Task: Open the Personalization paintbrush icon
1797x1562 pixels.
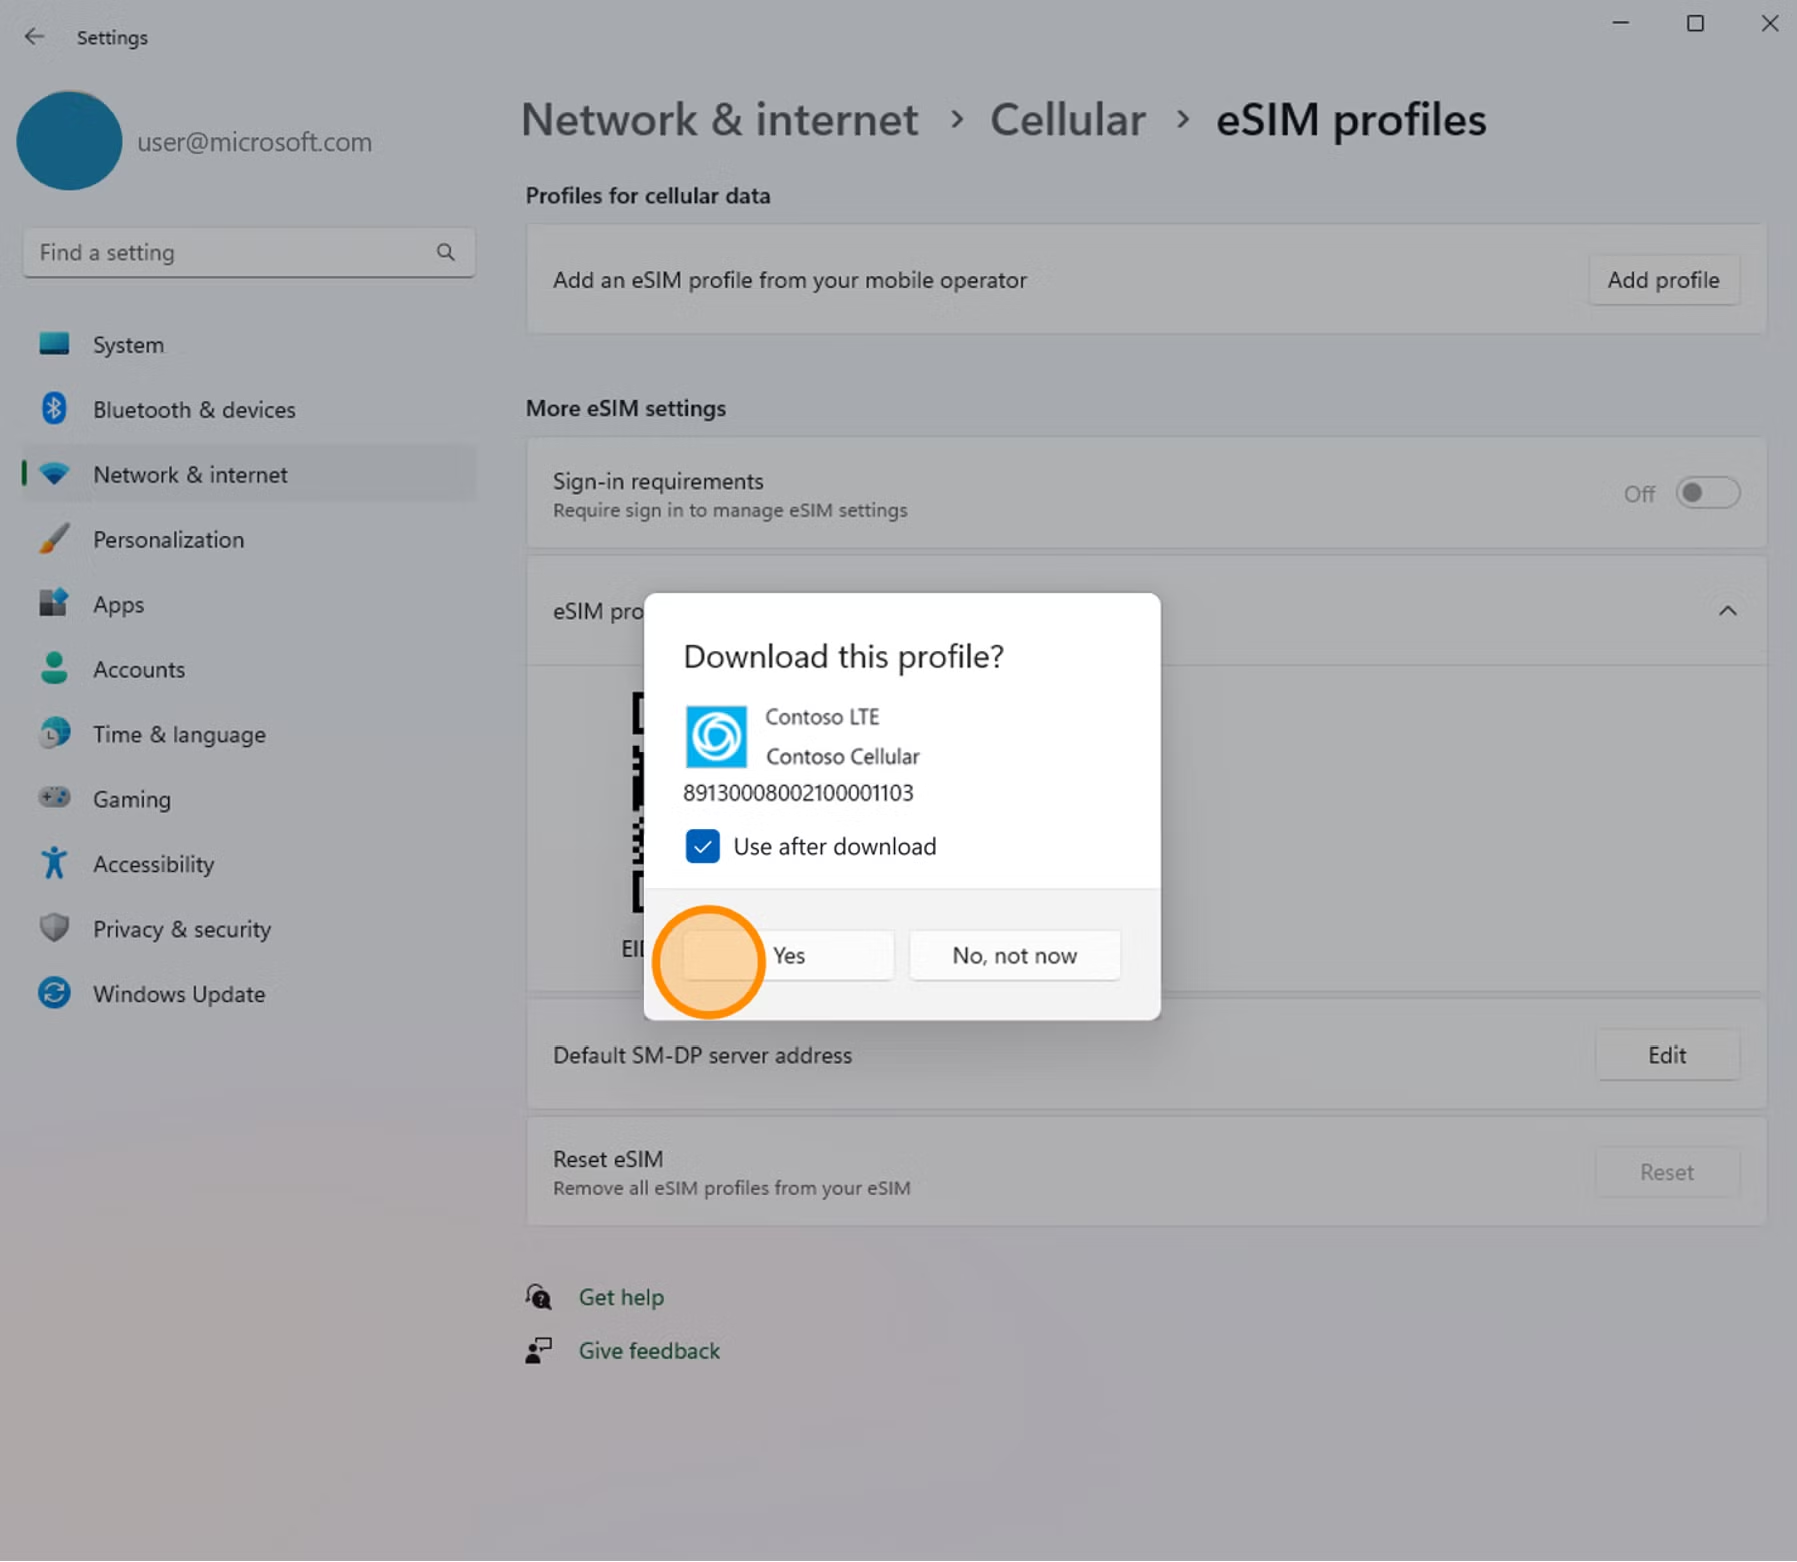Action: point(54,539)
